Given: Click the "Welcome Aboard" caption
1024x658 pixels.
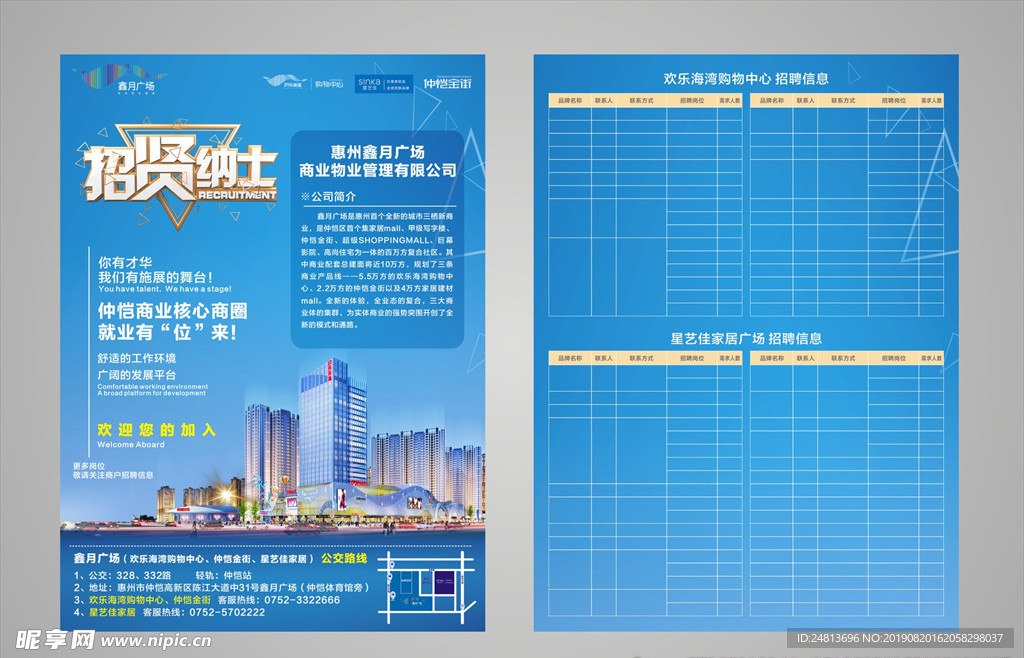Looking at the screenshot, I should [131, 445].
